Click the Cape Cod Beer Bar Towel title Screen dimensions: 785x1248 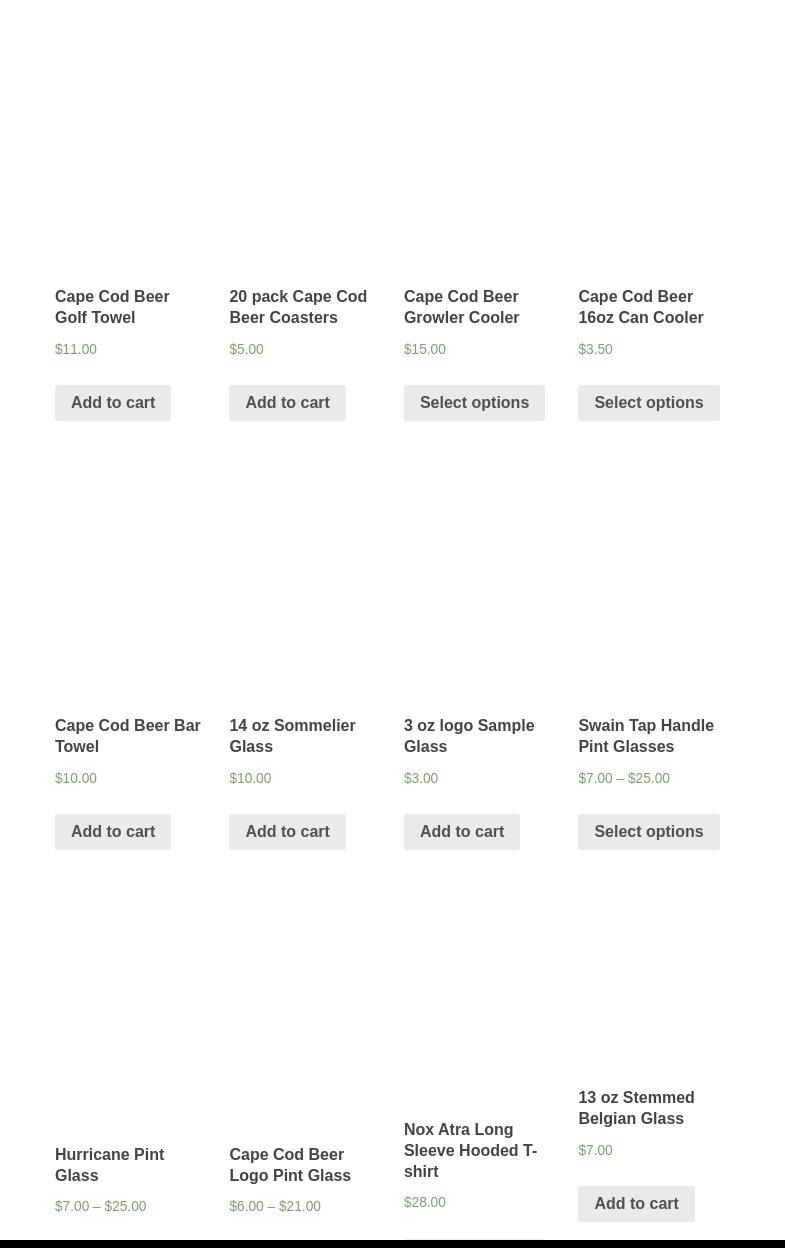click(127, 736)
